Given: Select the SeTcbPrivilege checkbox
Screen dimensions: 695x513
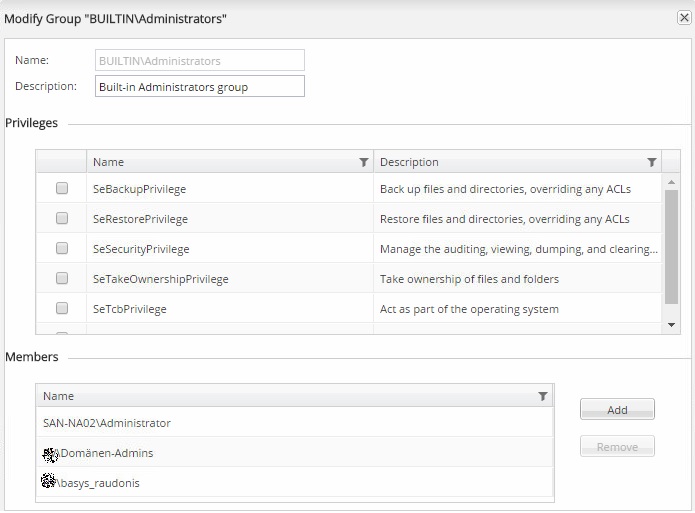Looking at the screenshot, I should [x=62, y=308].
